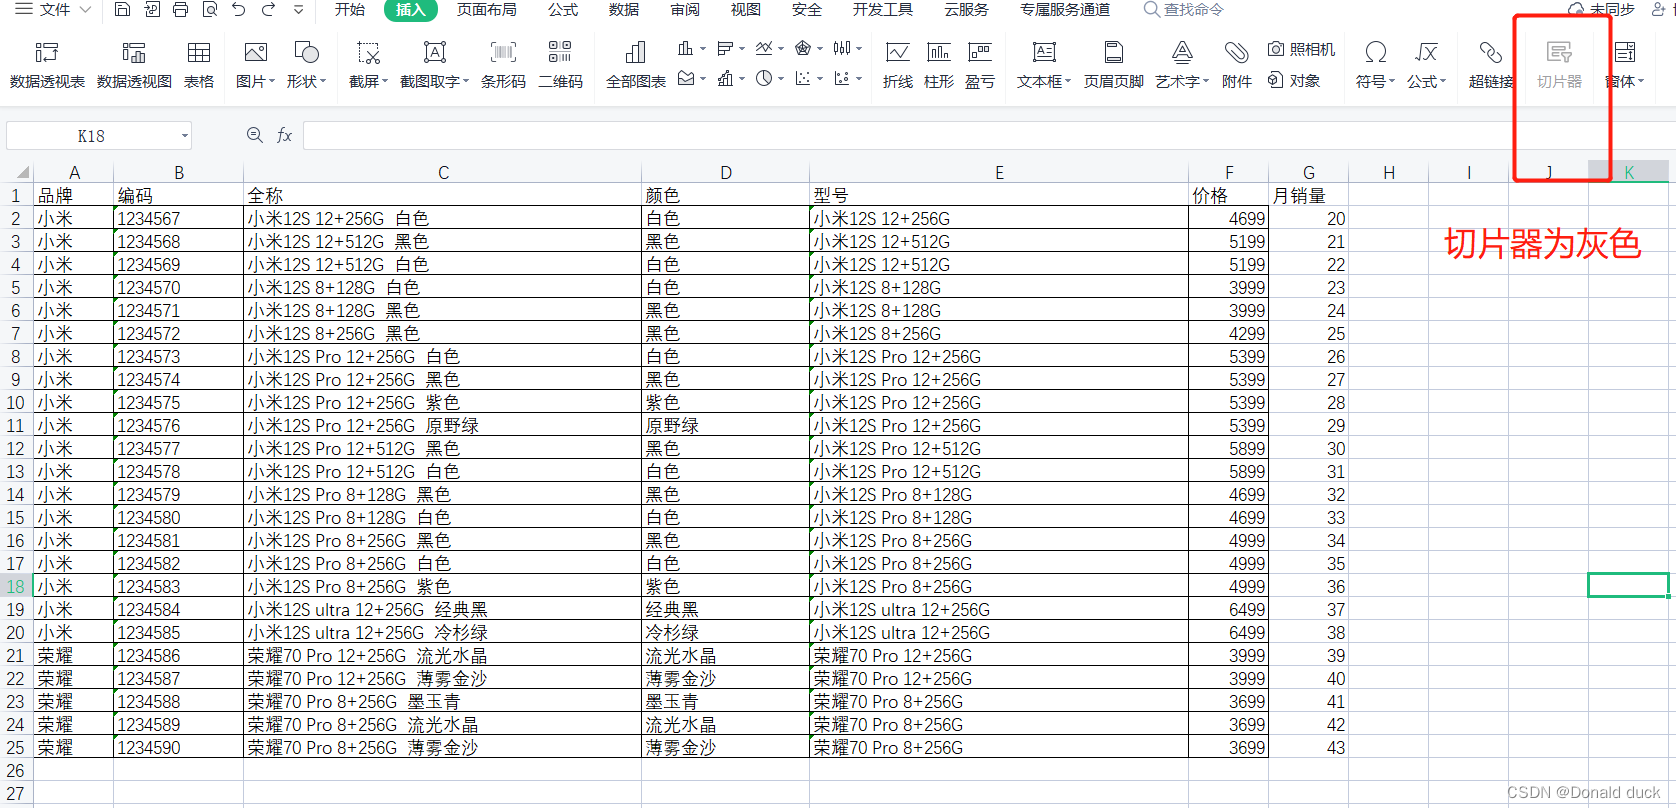The height and width of the screenshot is (808, 1676).
Task: Insert a hyperlink (超链接)
Action: 1491,65
